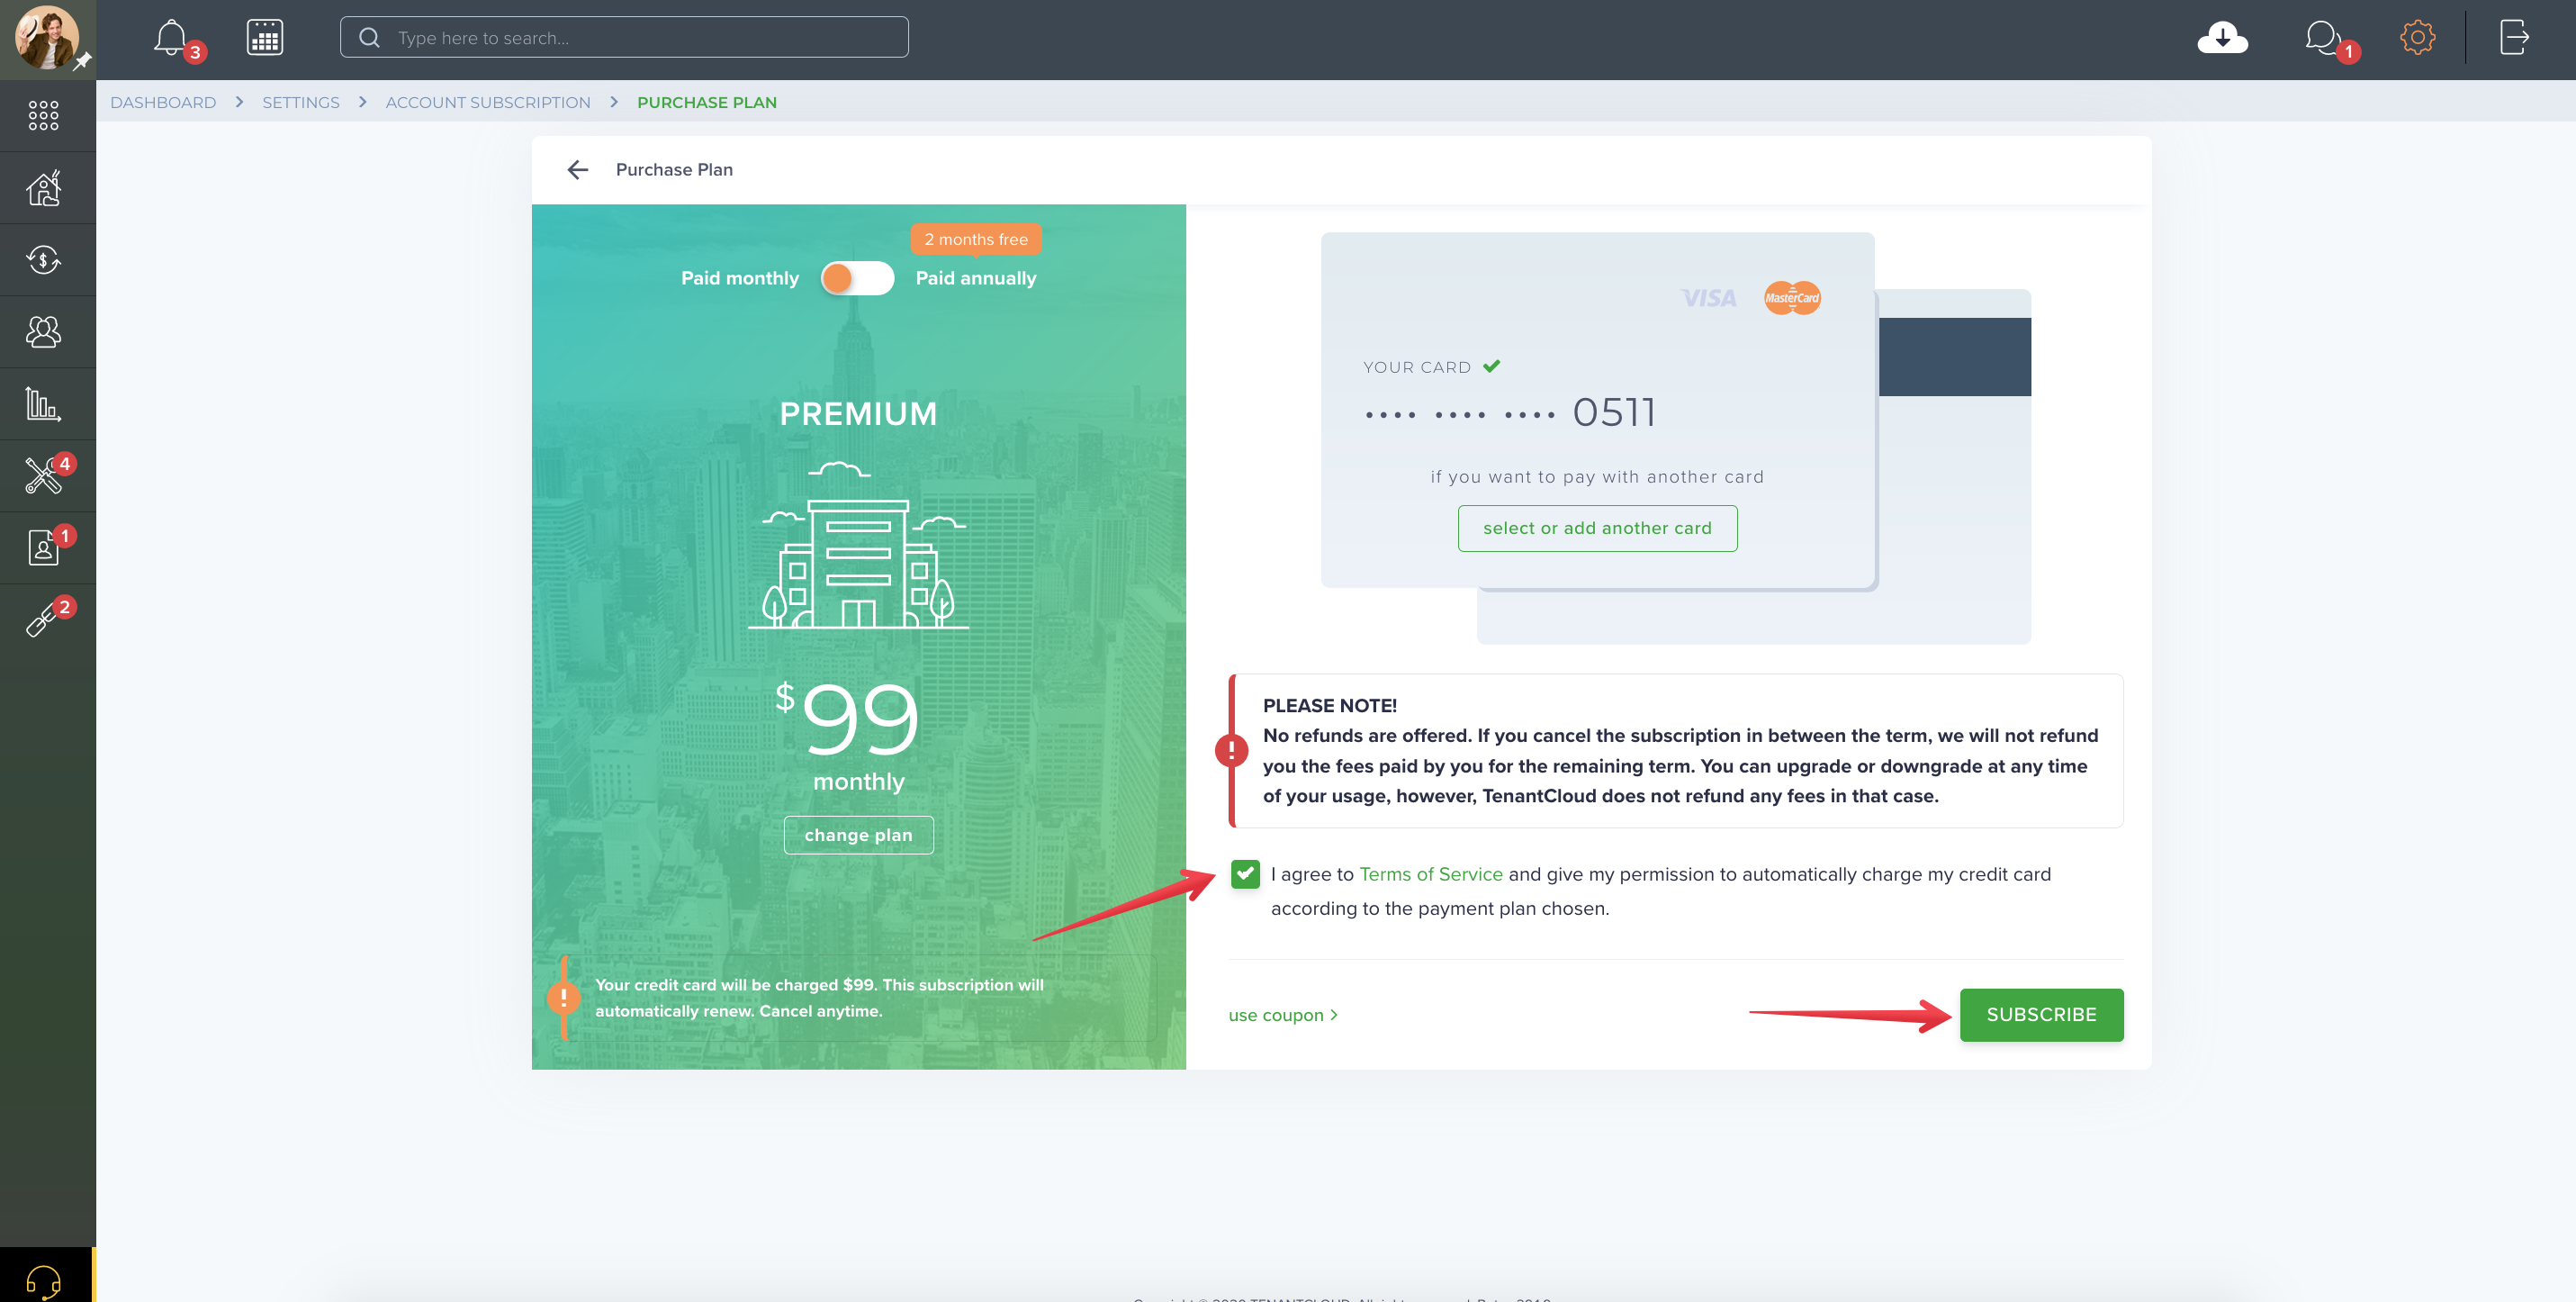This screenshot has height=1302, width=2576.
Task: Click select or add another card
Action: point(1597,528)
